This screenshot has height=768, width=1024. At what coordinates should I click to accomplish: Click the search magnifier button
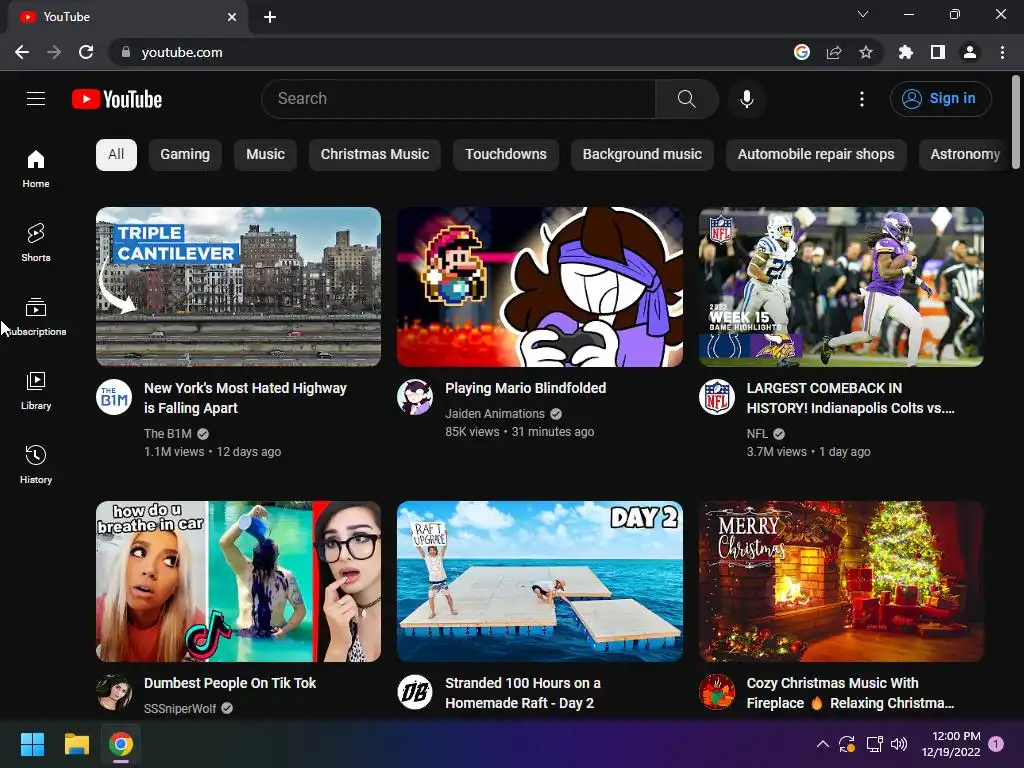[686, 99]
